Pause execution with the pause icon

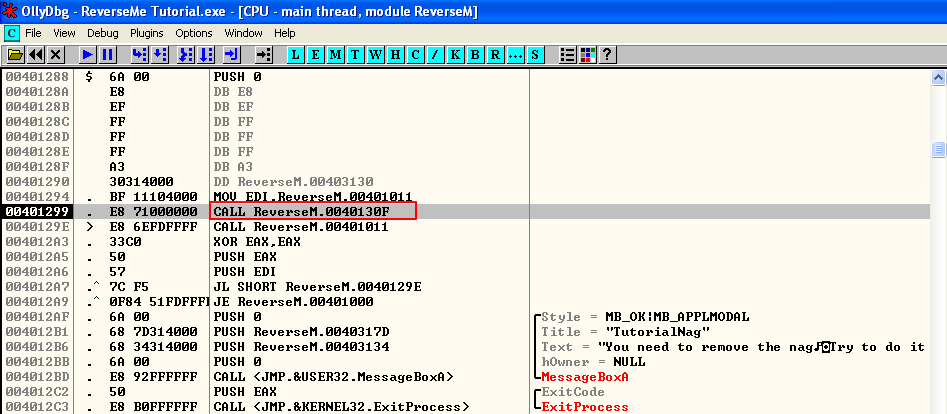[108, 55]
